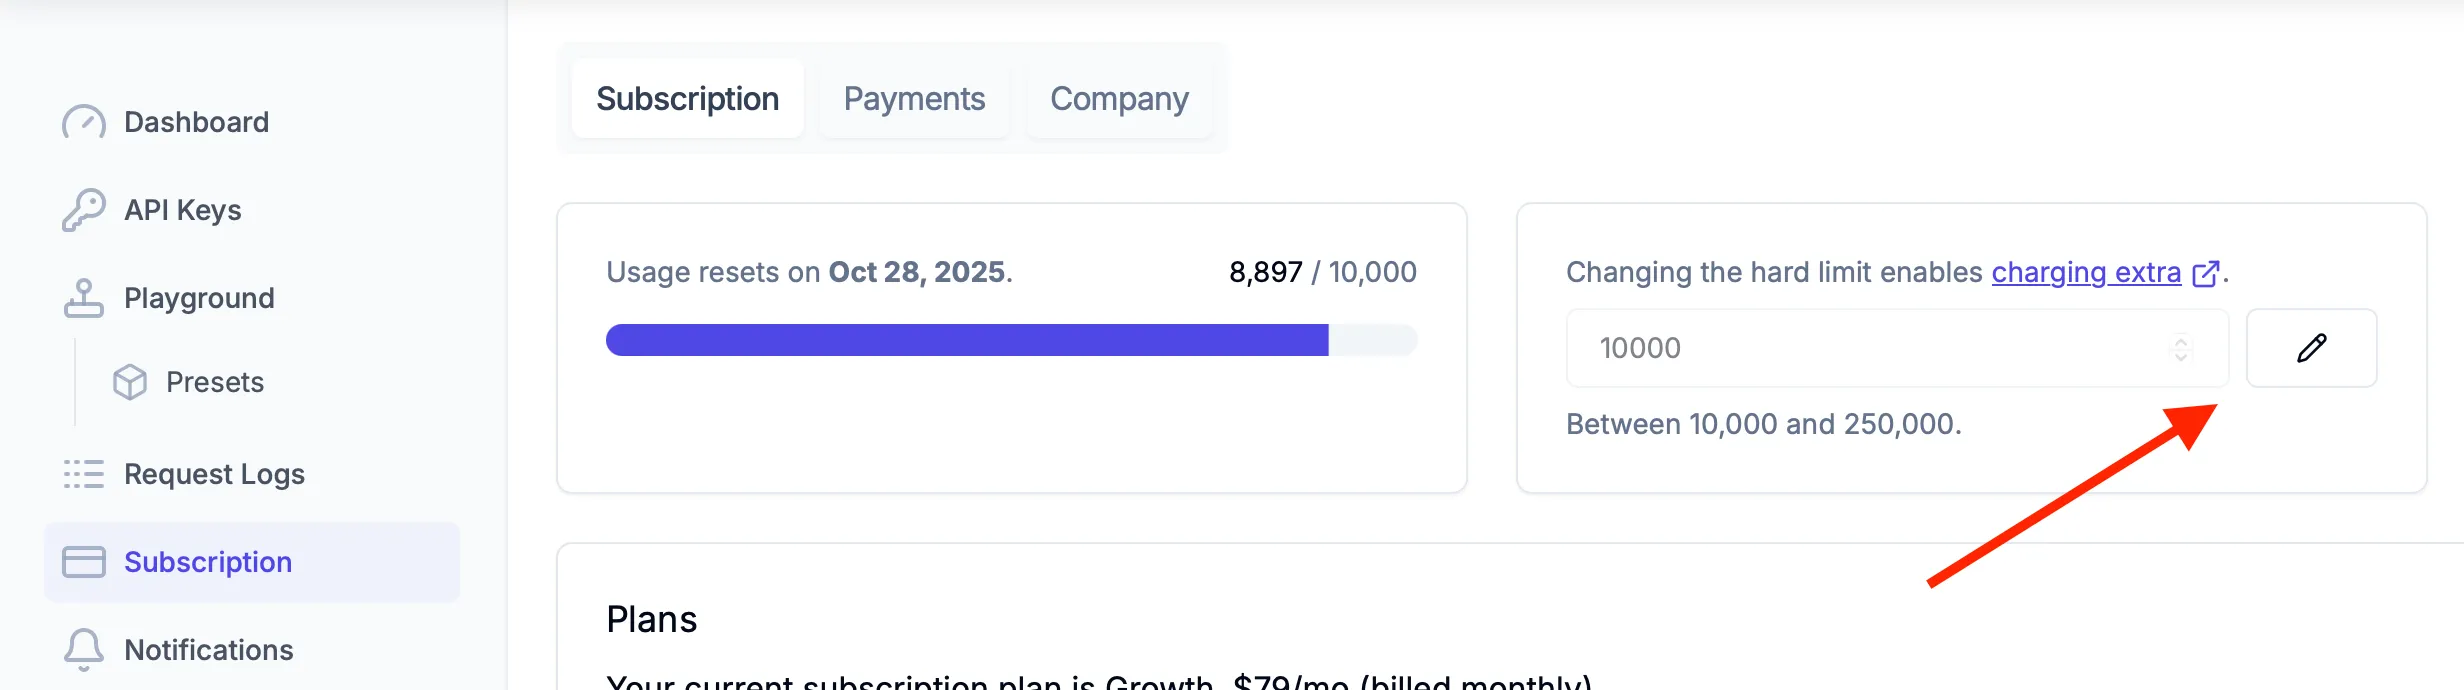Click the Notifications bell icon
This screenshot has height=690, width=2464.
[84, 650]
